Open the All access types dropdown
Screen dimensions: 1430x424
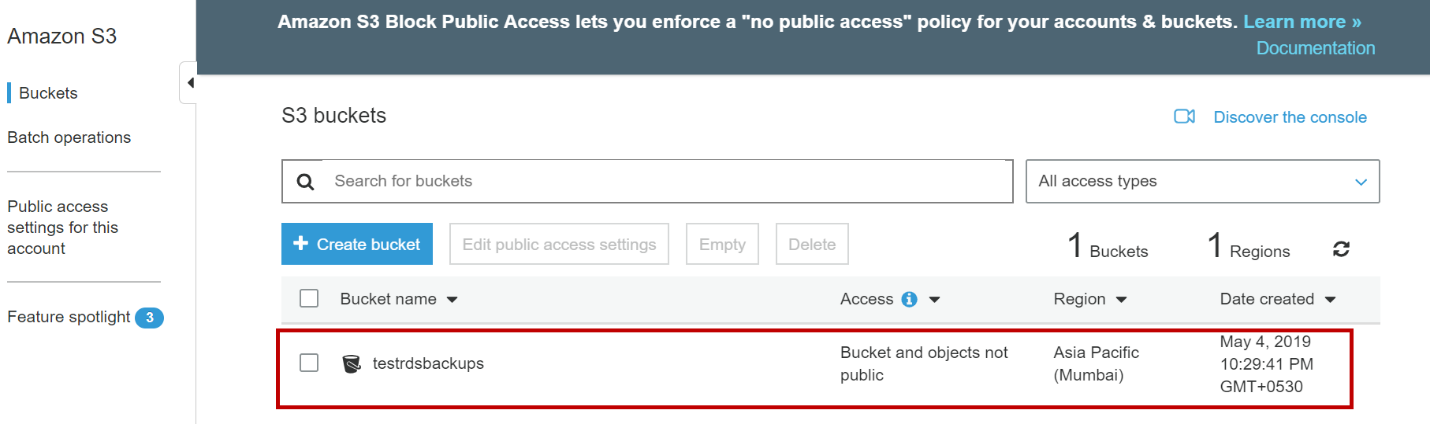[x=1202, y=182]
